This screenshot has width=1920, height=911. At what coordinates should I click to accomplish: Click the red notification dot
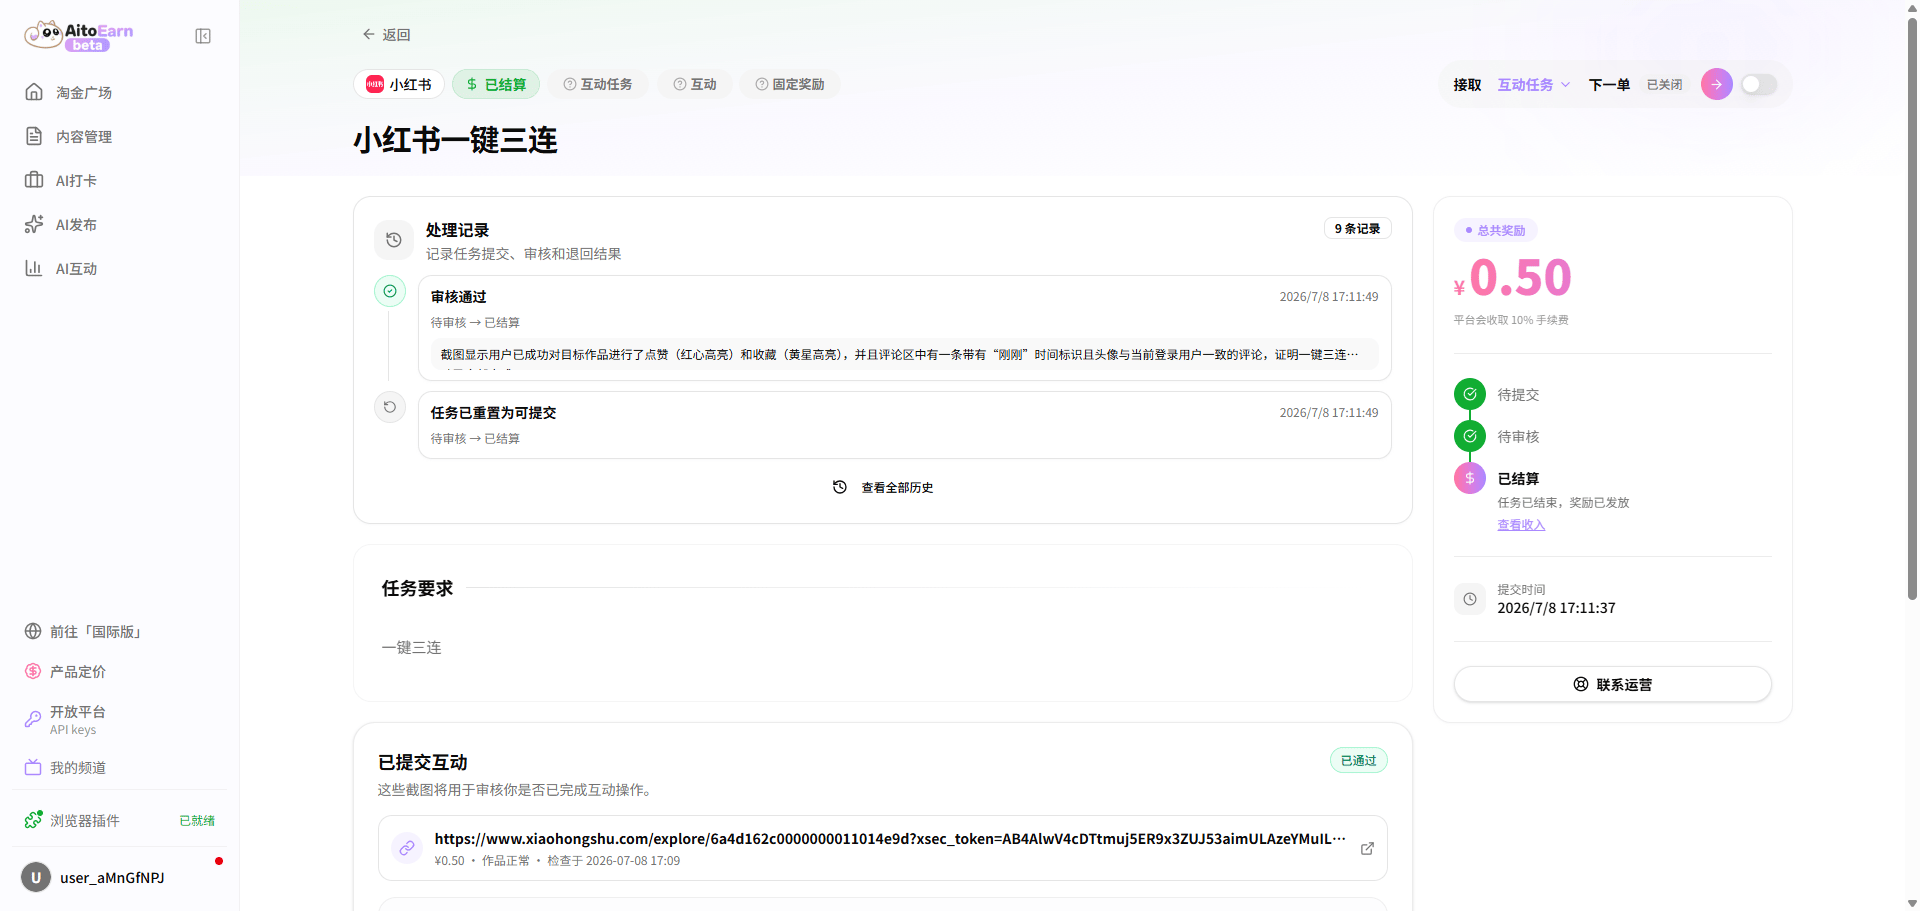click(219, 861)
